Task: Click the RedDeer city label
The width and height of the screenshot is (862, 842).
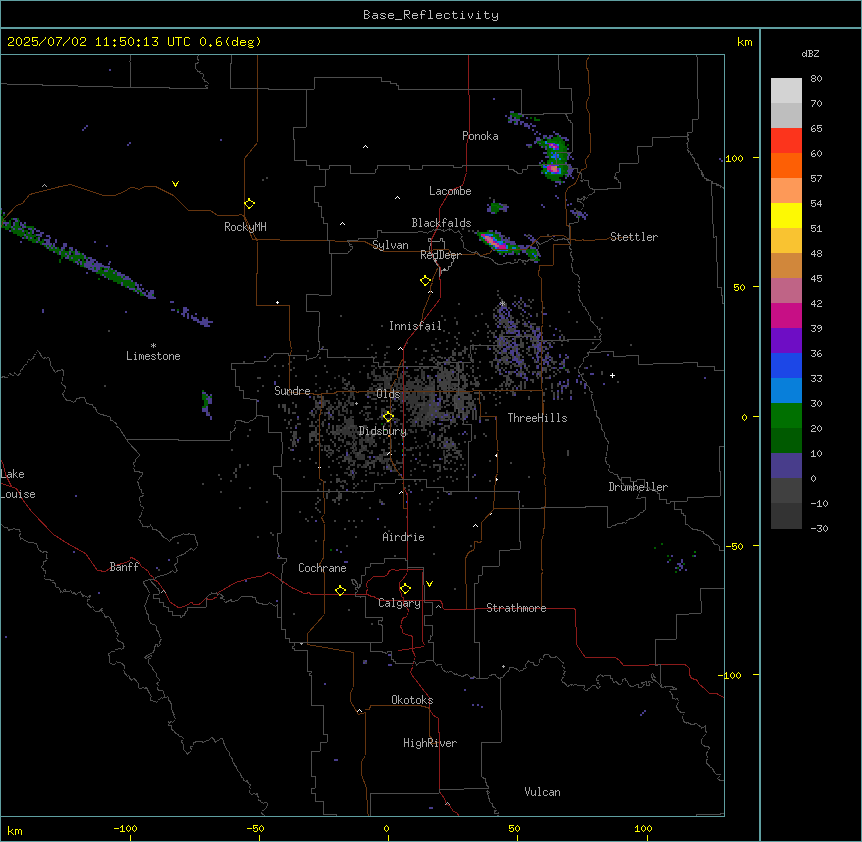Action: point(440,255)
